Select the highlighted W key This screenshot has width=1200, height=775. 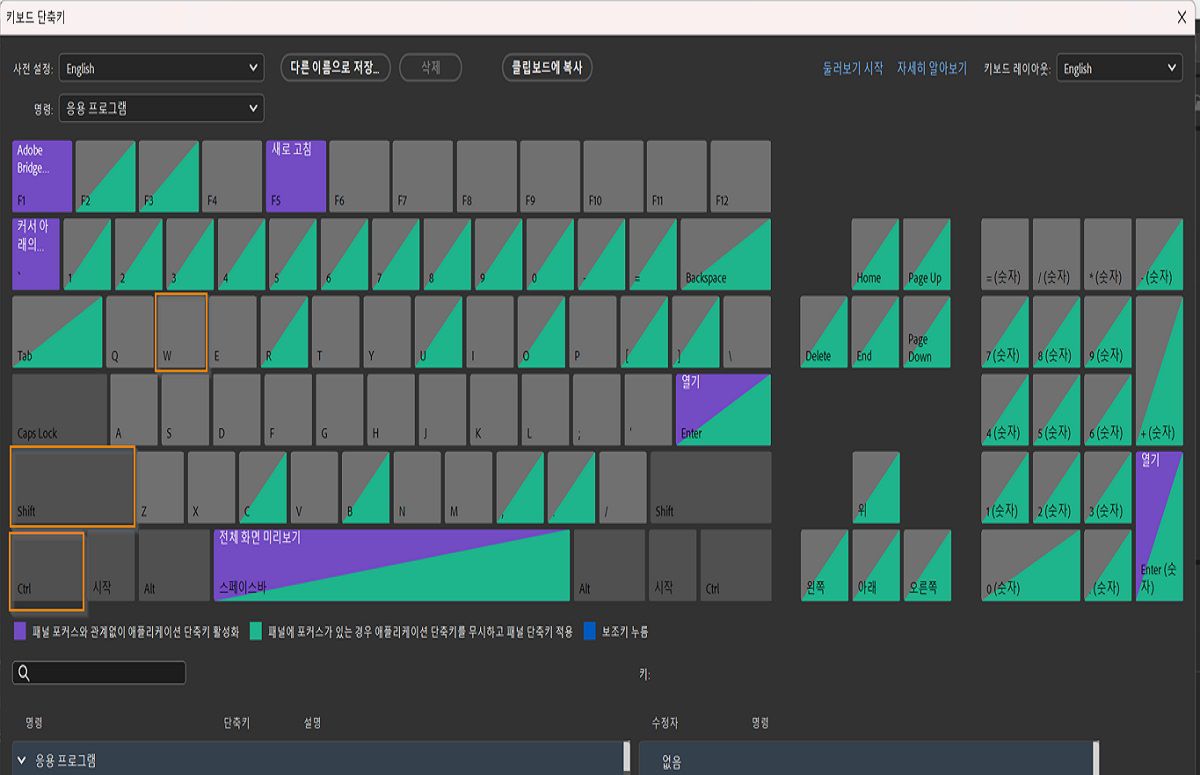point(182,332)
